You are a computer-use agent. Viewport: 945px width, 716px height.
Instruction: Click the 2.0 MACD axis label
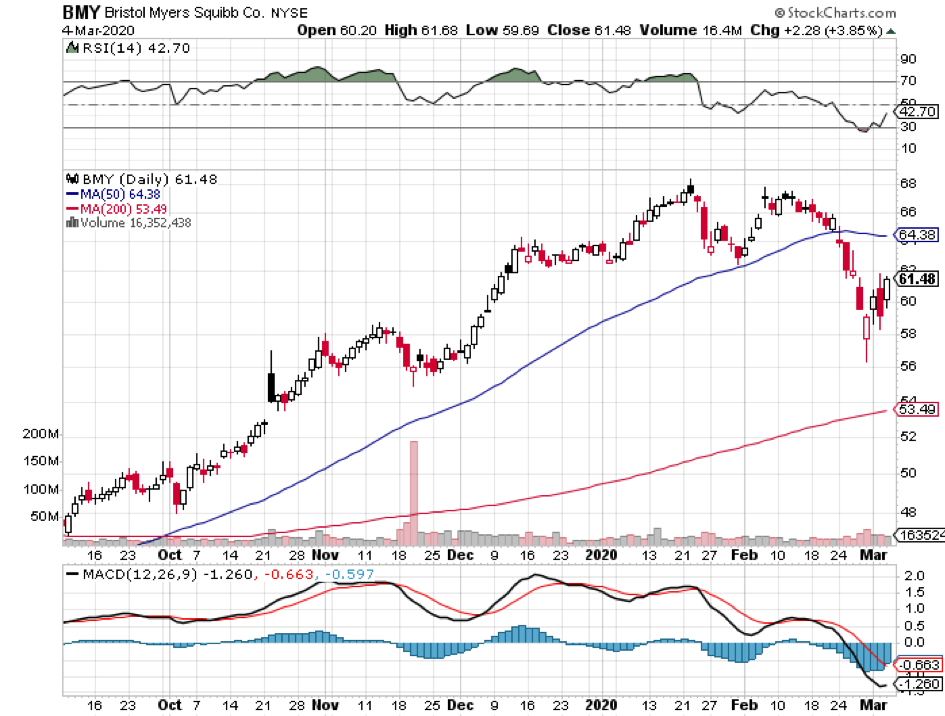tap(915, 576)
